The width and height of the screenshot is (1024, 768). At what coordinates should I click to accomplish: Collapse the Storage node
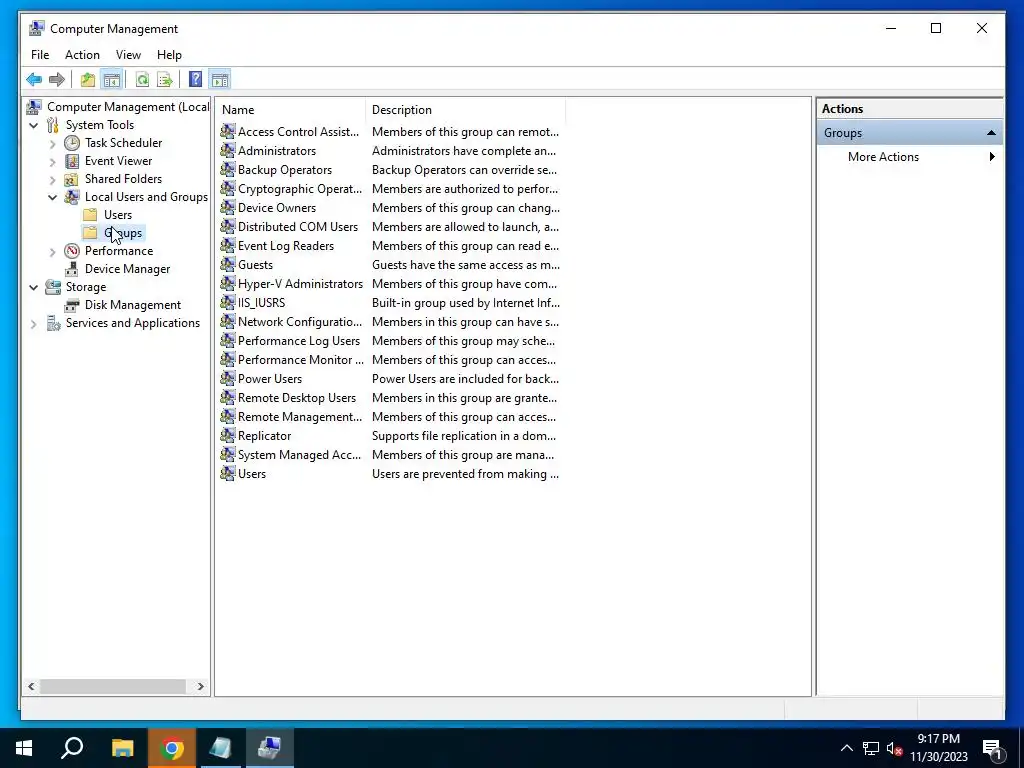(x=34, y=287)
